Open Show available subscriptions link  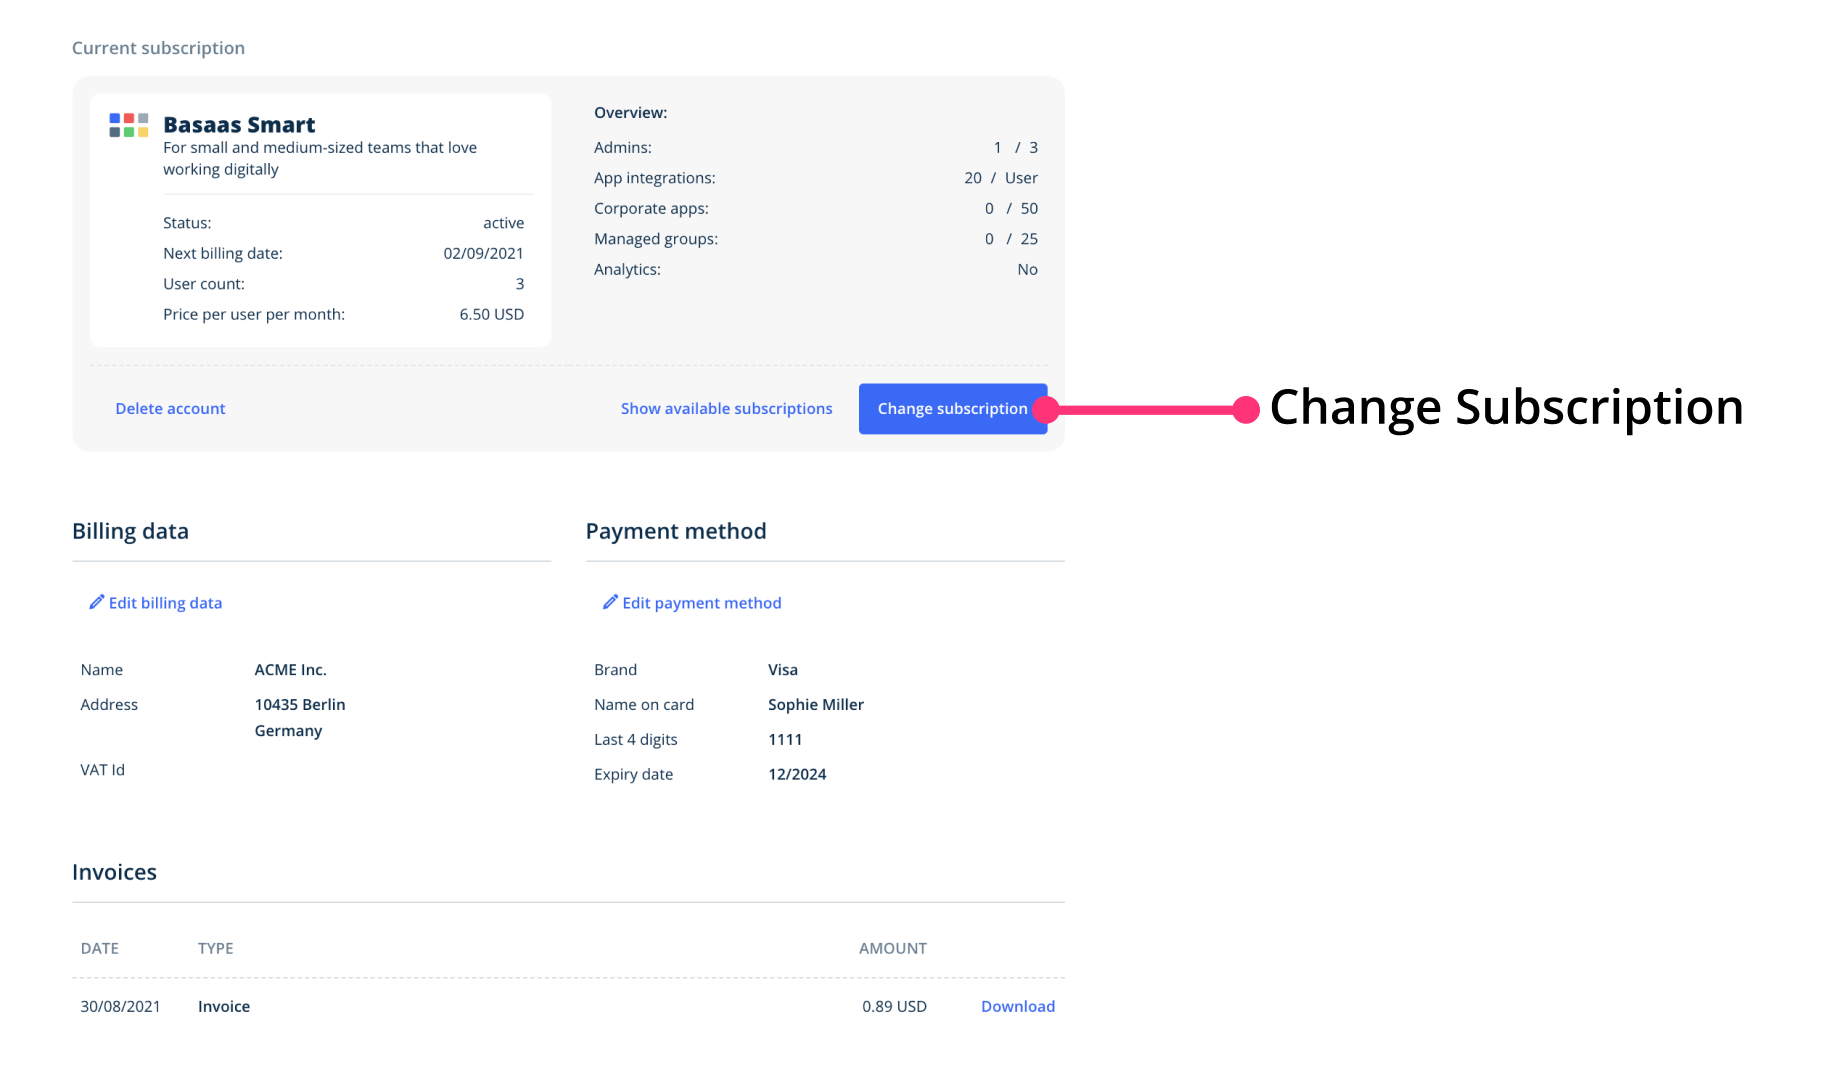(x=726, y=409)
